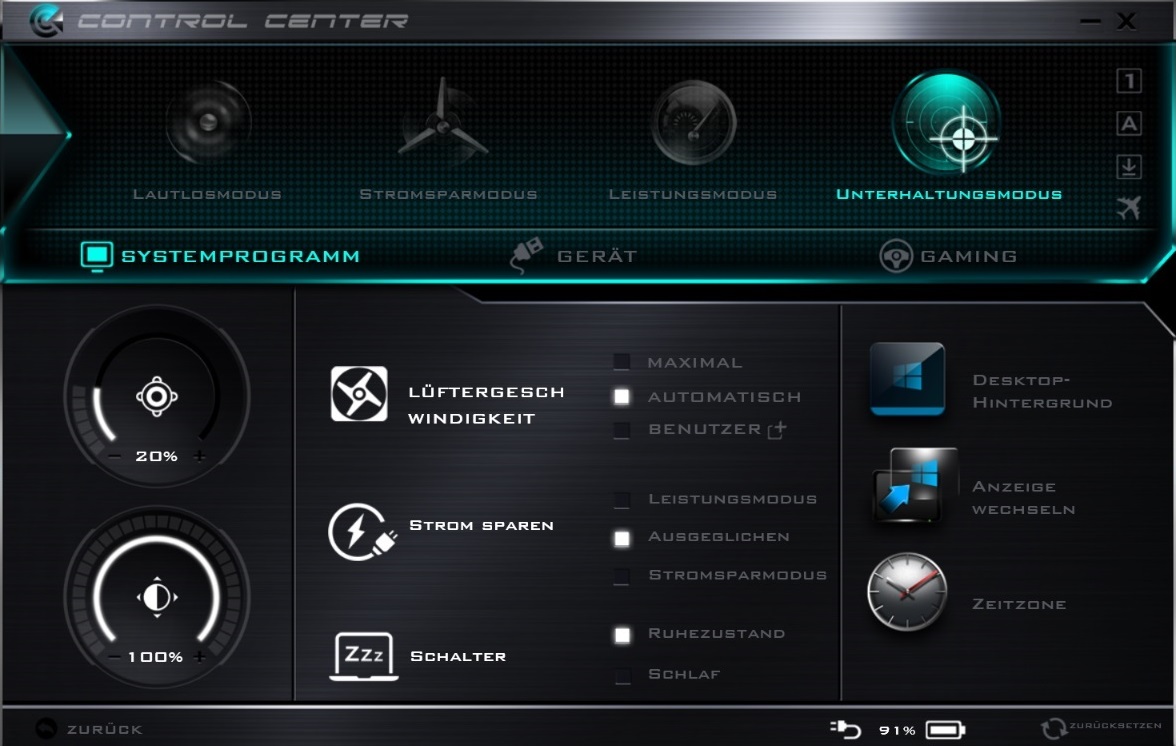Open Benutzer custom fan settings plus icon
The width and height of the screenshot is (1176, 746).
coord(777,430)
